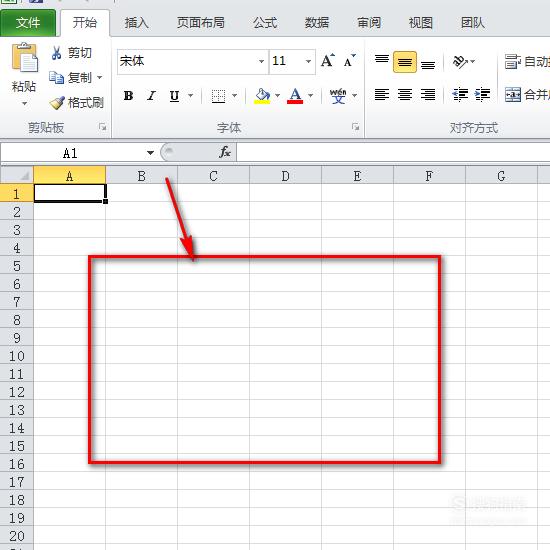
Task: Open borders dropdown arrow
Action: pos(234,95)
